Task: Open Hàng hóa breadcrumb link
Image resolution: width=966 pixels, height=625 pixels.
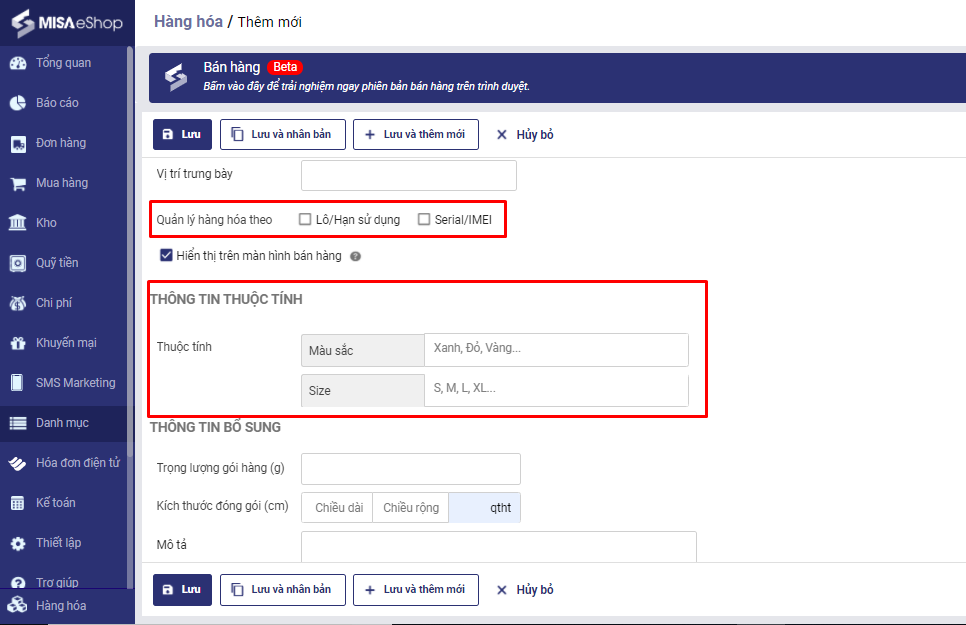Action: click(x=188, y=22)
